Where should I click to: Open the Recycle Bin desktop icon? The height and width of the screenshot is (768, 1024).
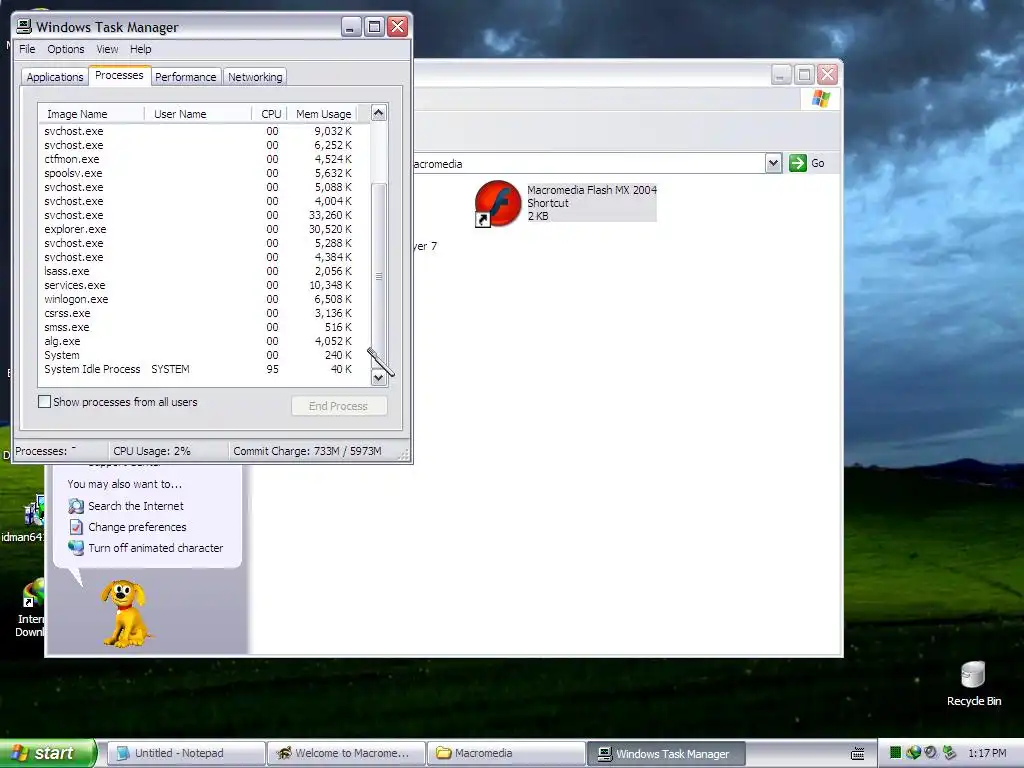(x=973, y=675)
